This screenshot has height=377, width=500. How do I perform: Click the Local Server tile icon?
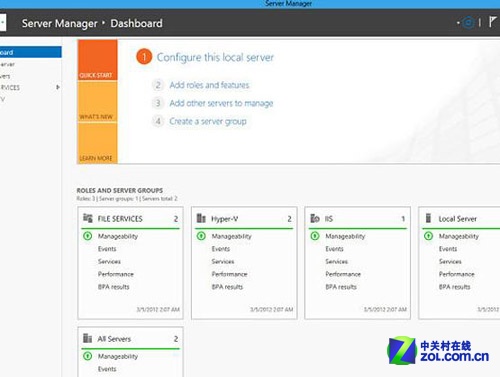[429, 218]
